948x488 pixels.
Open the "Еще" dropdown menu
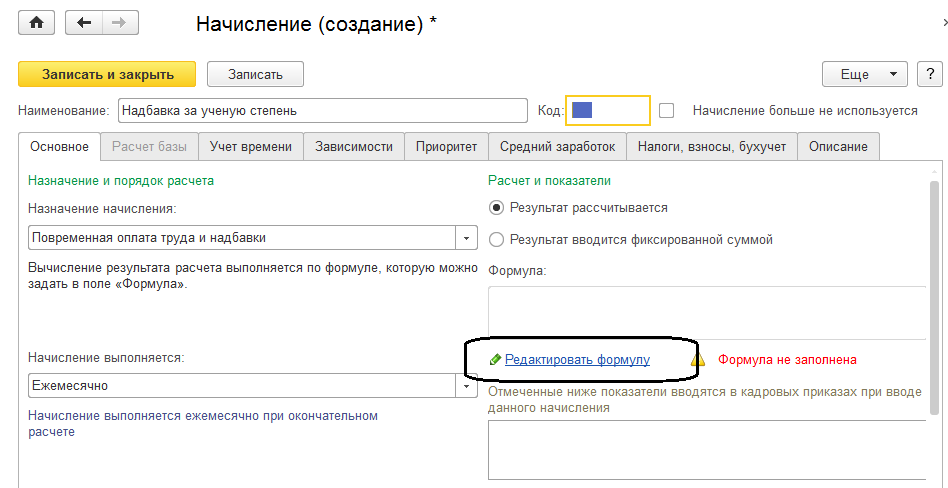pos(864,74)
